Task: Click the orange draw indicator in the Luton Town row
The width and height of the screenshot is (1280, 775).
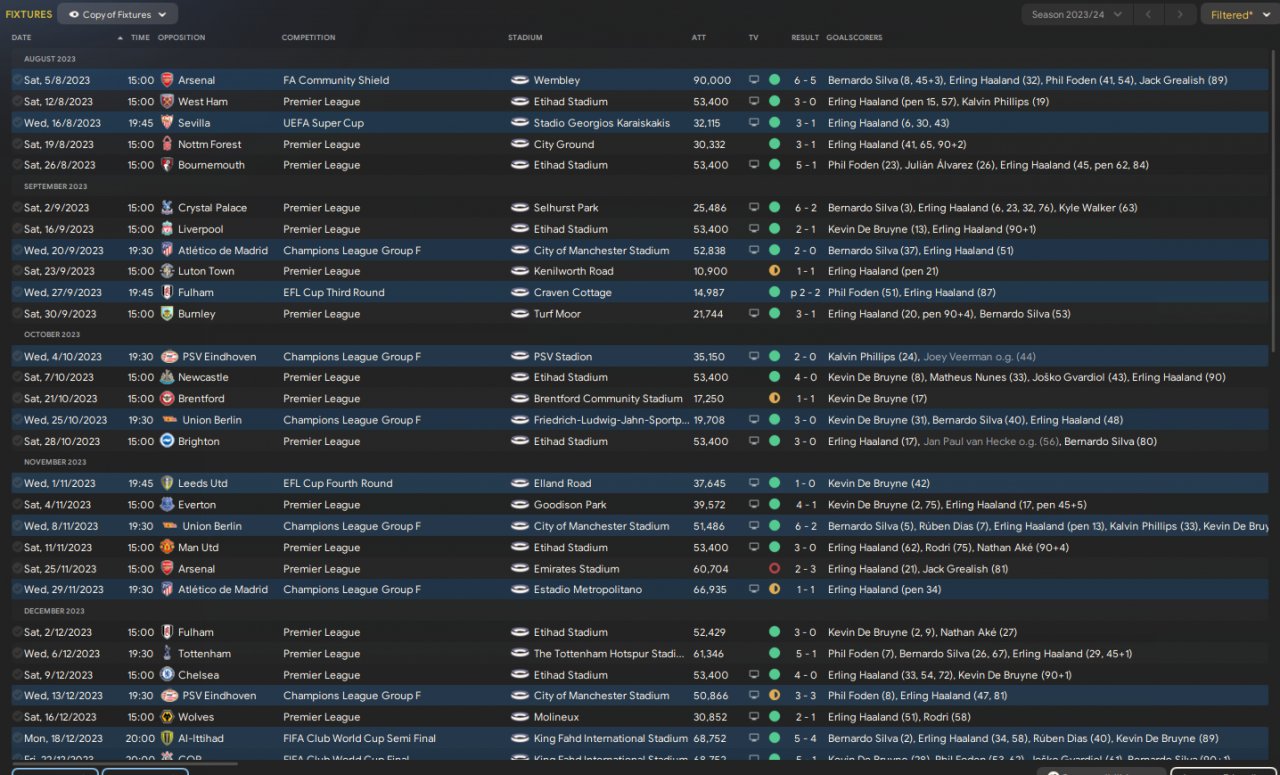Action: pyautogui.click(x=774, y=271)
